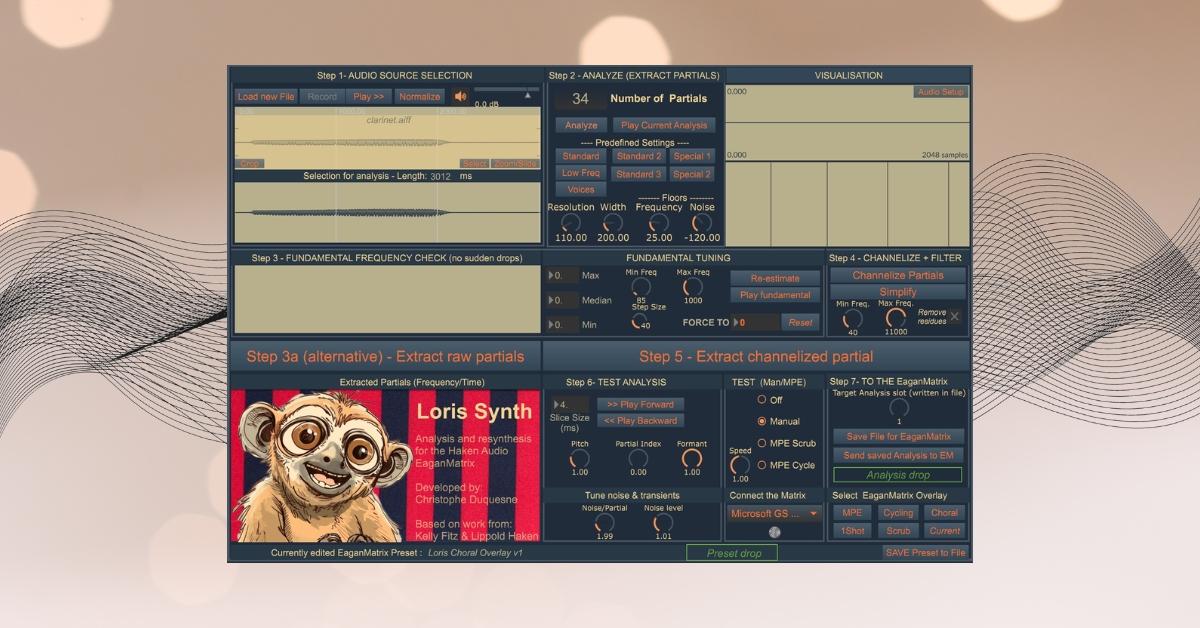
Task: Click the Target Analysis slot knob
Action: coord(899,408)
